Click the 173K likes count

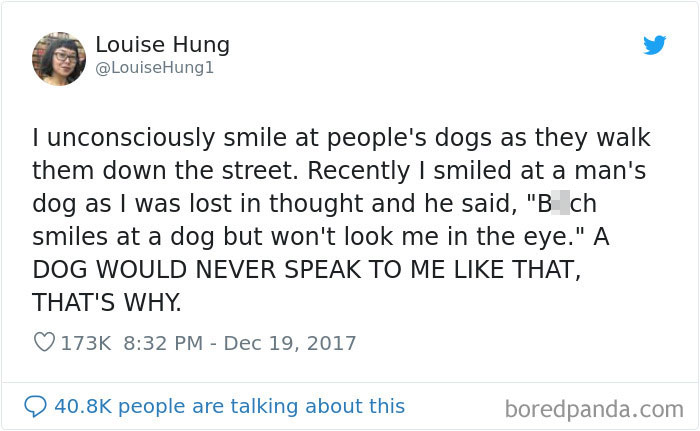point(86,343)
